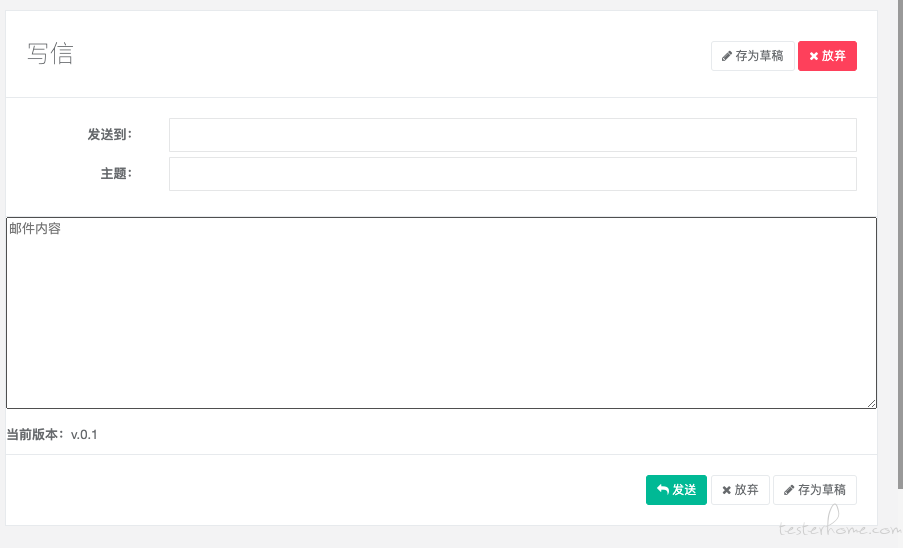The image size is (903, 548).
Task: Click the textarea resize grip handle
Action: pyautogui.click(x=871, y=404)
